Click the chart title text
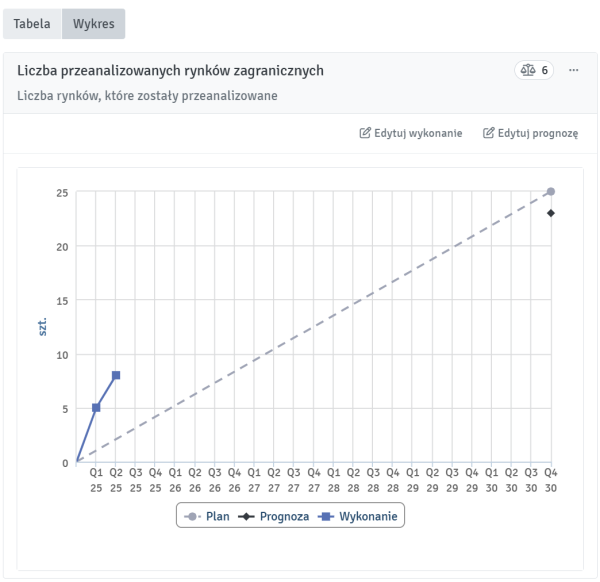600x582 pixels. [x=170, y=71]
